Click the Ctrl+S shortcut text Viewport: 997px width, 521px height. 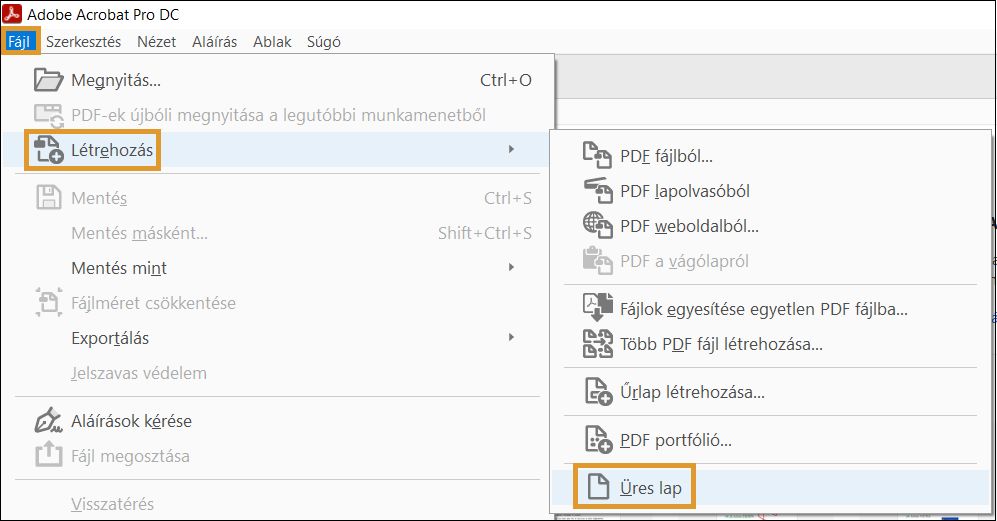click(x=507, y=198)
